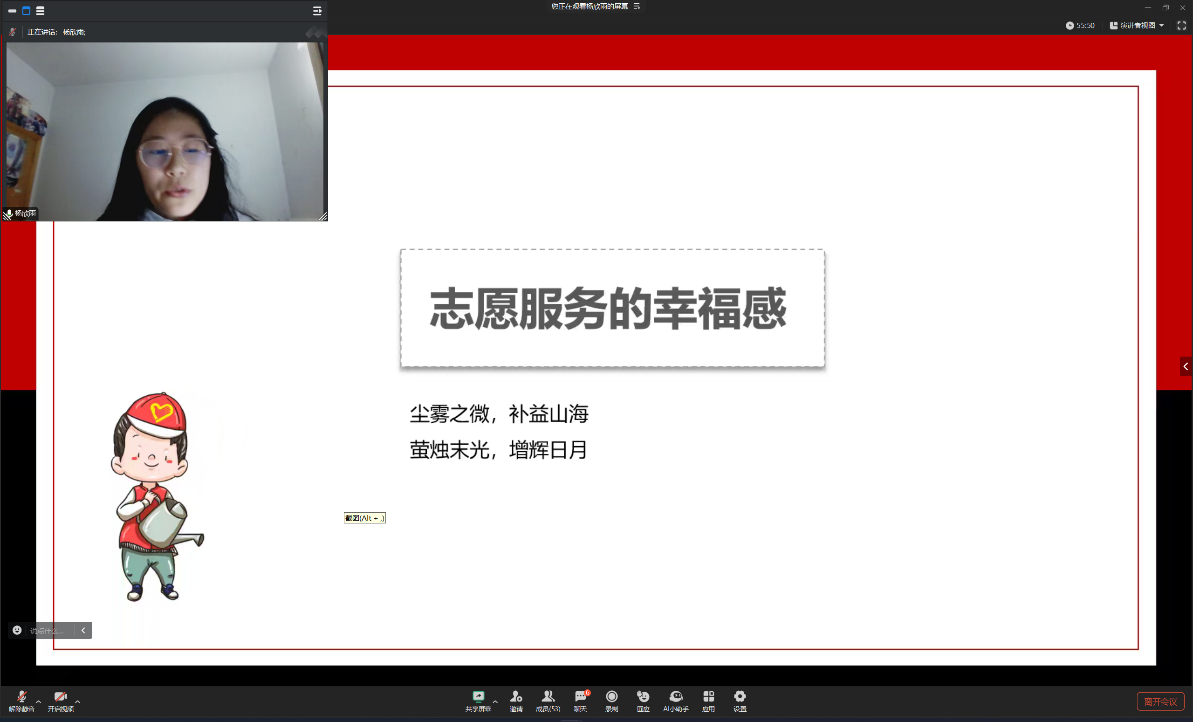The height and width of the screenshot is (722, 1193).
Task: Expand share screen options arrow
Action: (494, 701)
